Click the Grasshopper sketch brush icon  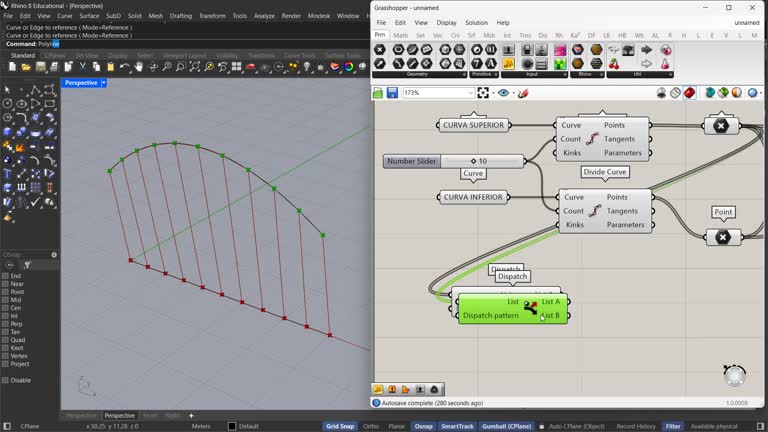522,93
